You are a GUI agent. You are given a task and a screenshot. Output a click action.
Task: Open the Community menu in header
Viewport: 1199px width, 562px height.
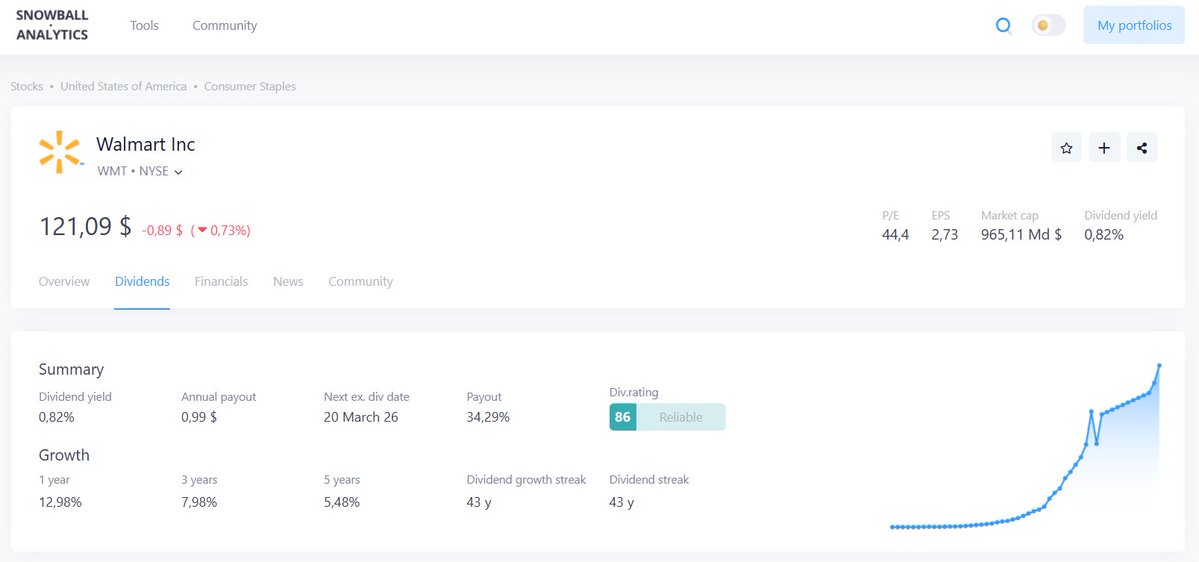point(225,25)
